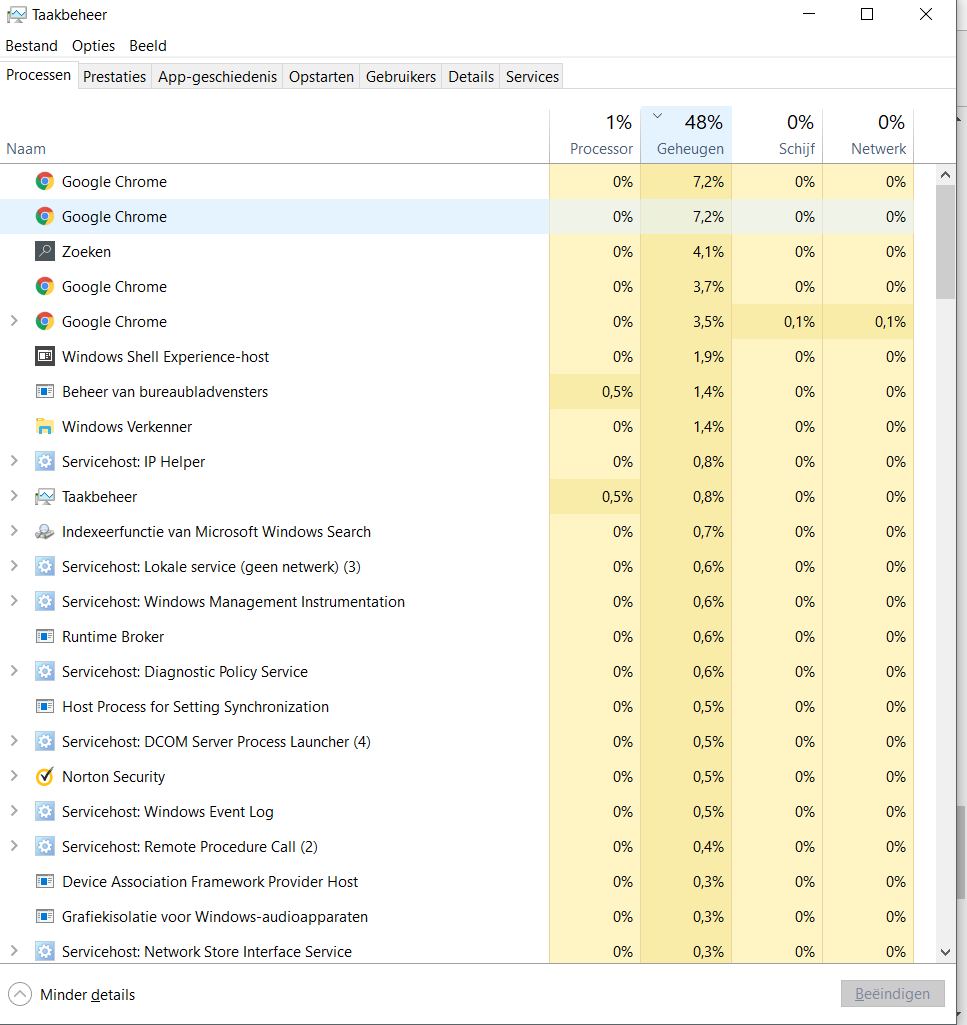The height and width of the screenshot is (1025, 967).
Task: Open the Opties menu
Action: [x=93, y=46]
